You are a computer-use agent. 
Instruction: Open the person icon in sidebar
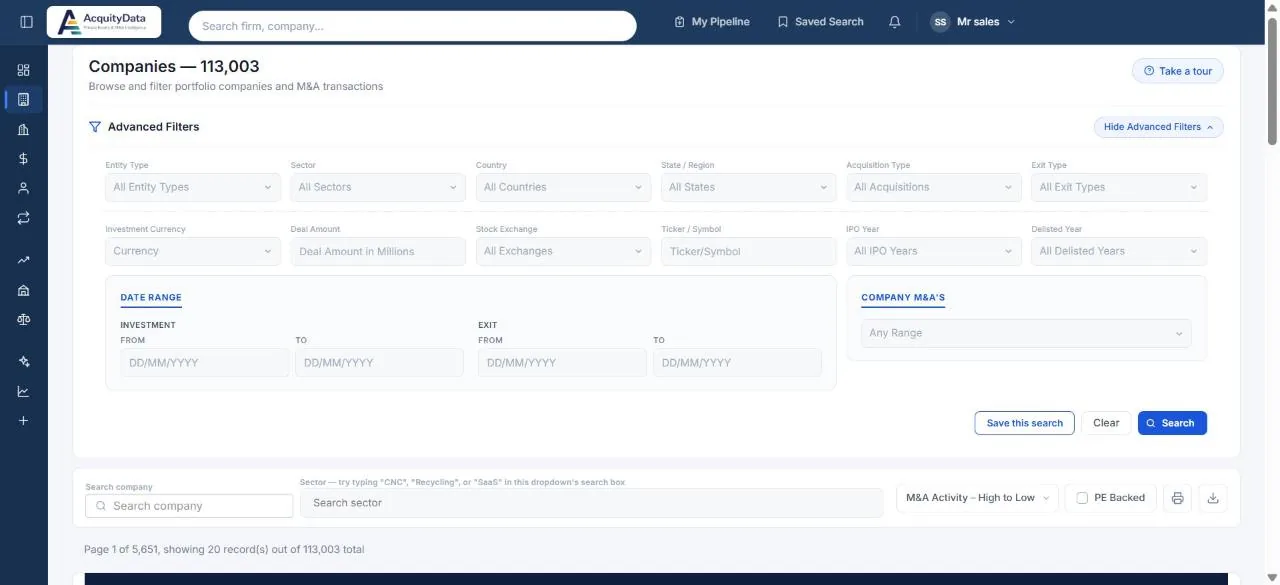pyautogui.click(x=24, y=188)
